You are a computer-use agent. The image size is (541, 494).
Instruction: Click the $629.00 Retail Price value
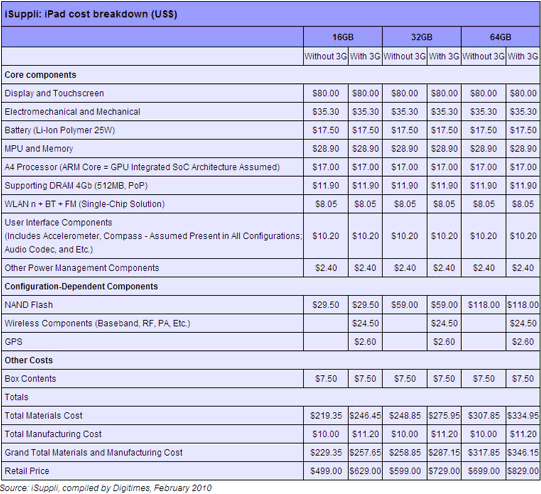(365, 471)
